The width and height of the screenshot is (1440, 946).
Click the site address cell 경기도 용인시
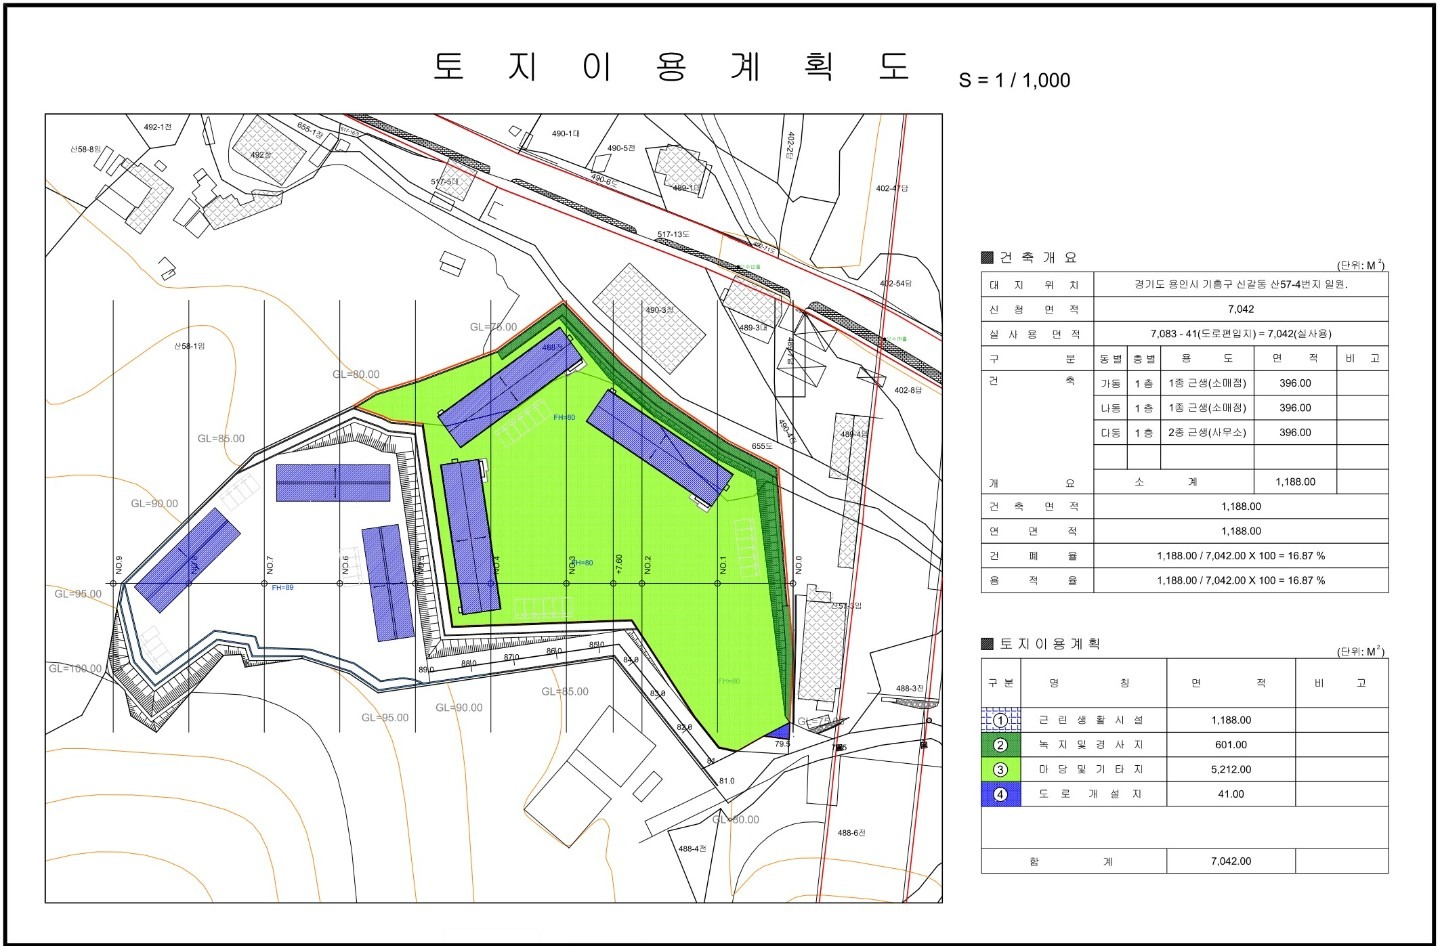[x=1240, y=285]
